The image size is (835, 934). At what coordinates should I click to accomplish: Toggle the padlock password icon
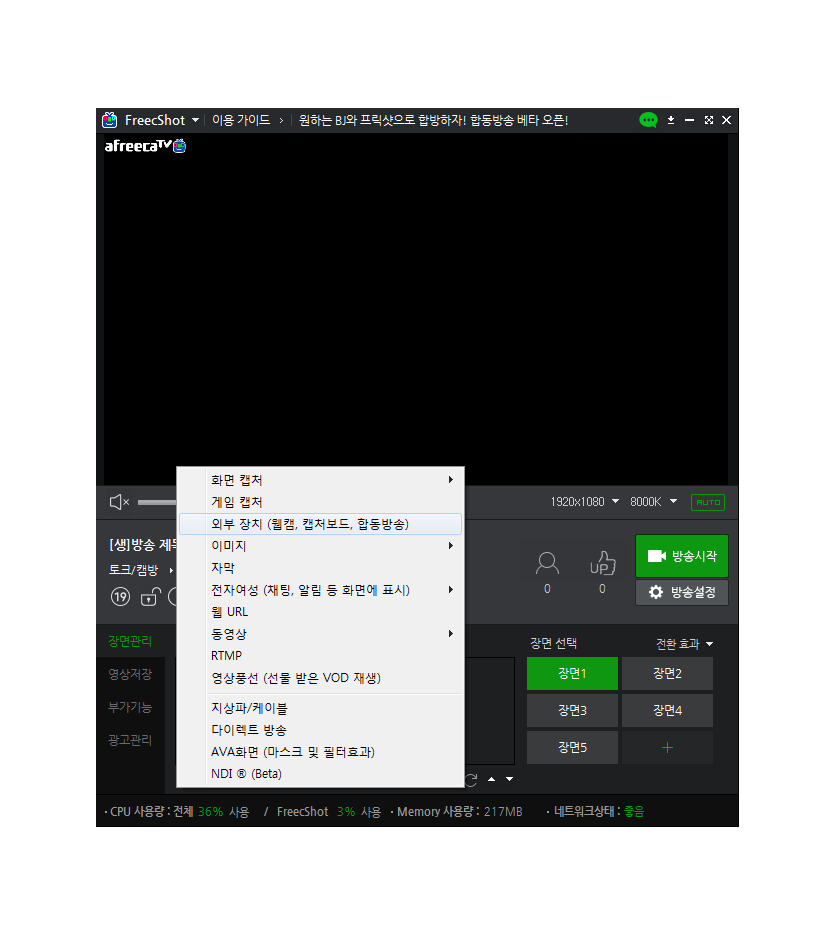coord(150,597)
